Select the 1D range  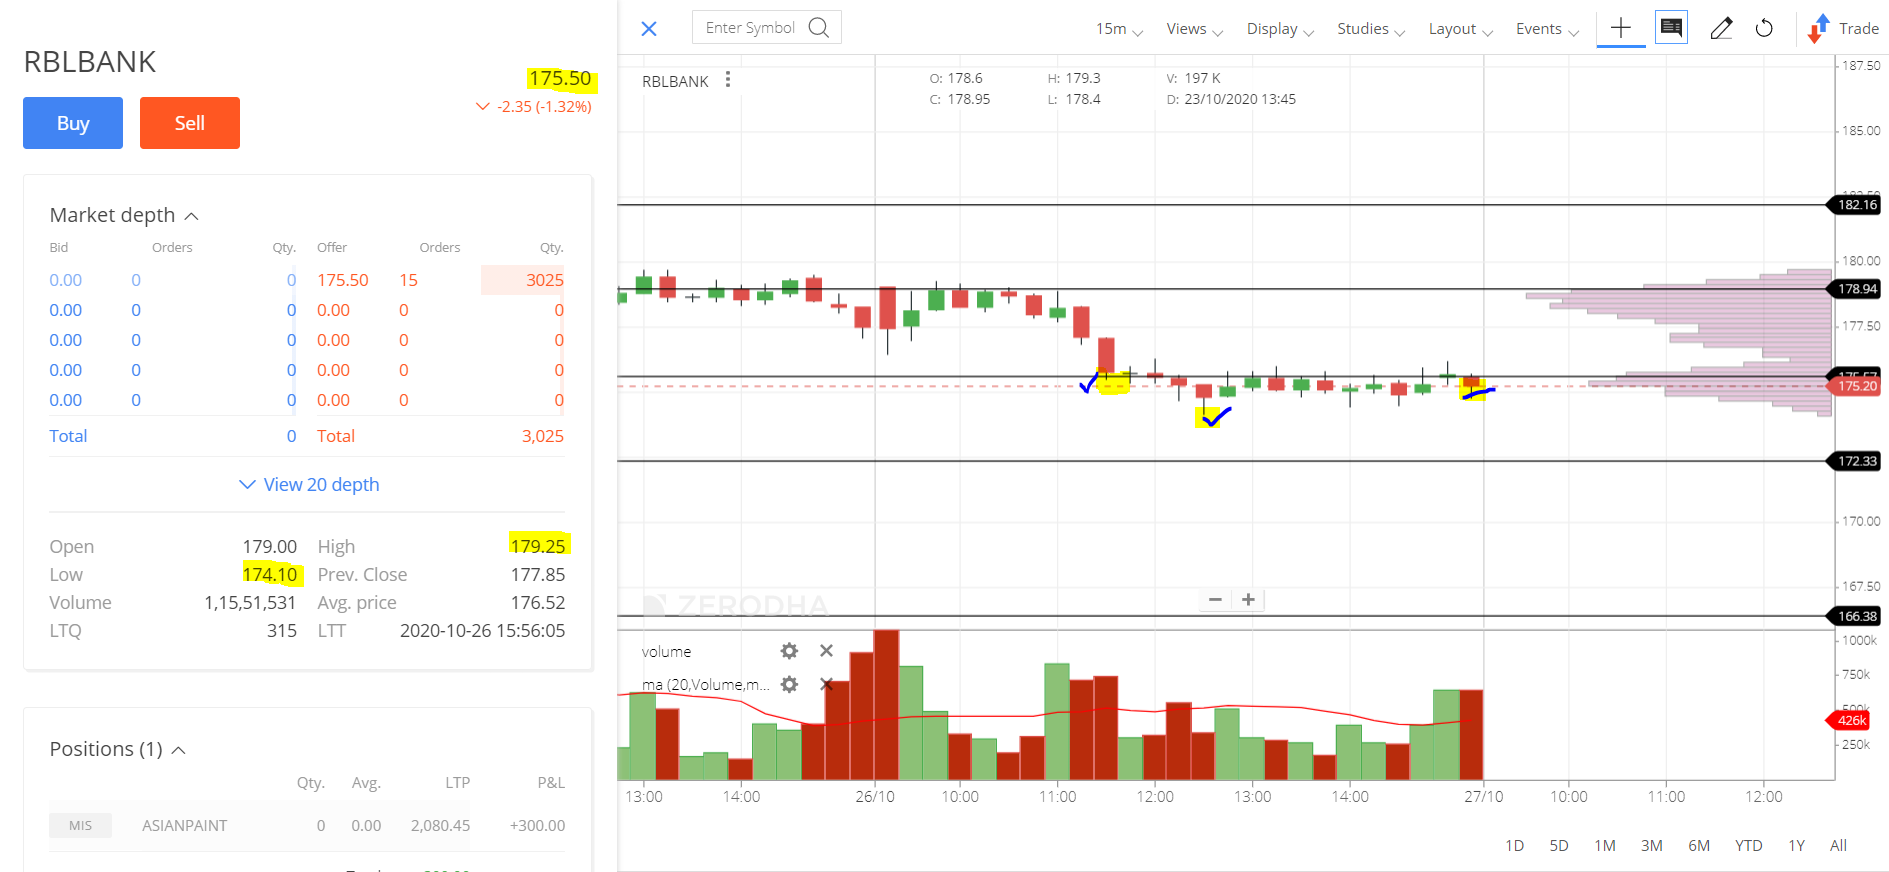(x=1514, y=845)
